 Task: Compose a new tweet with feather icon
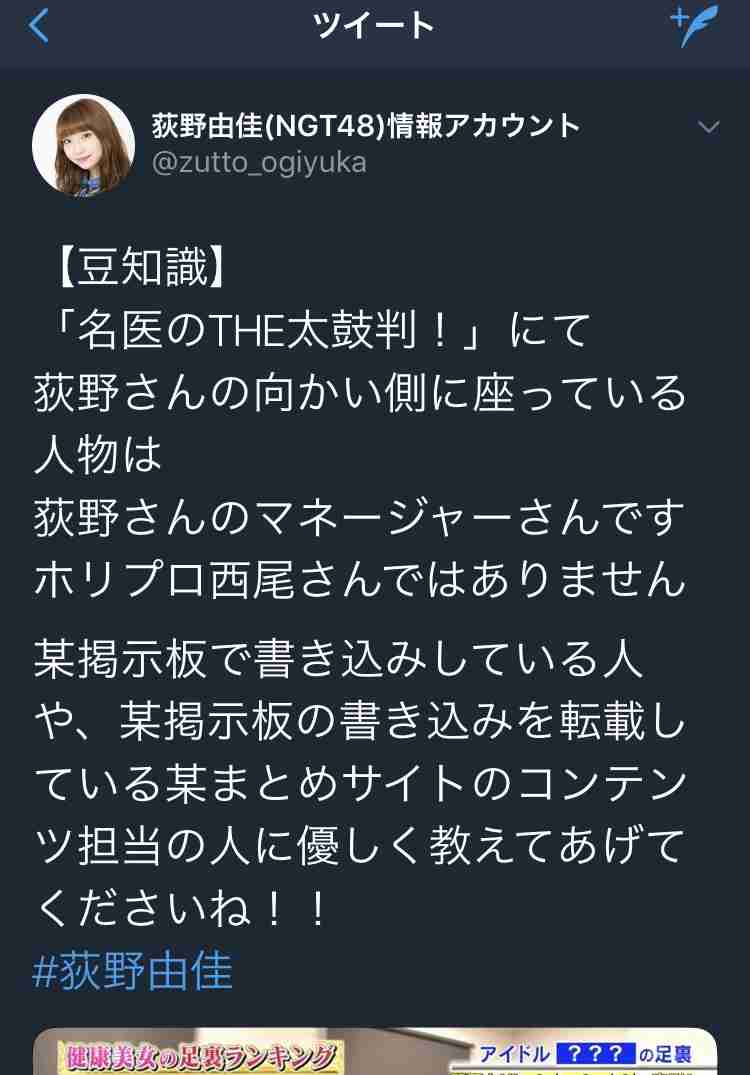[694, 25]
